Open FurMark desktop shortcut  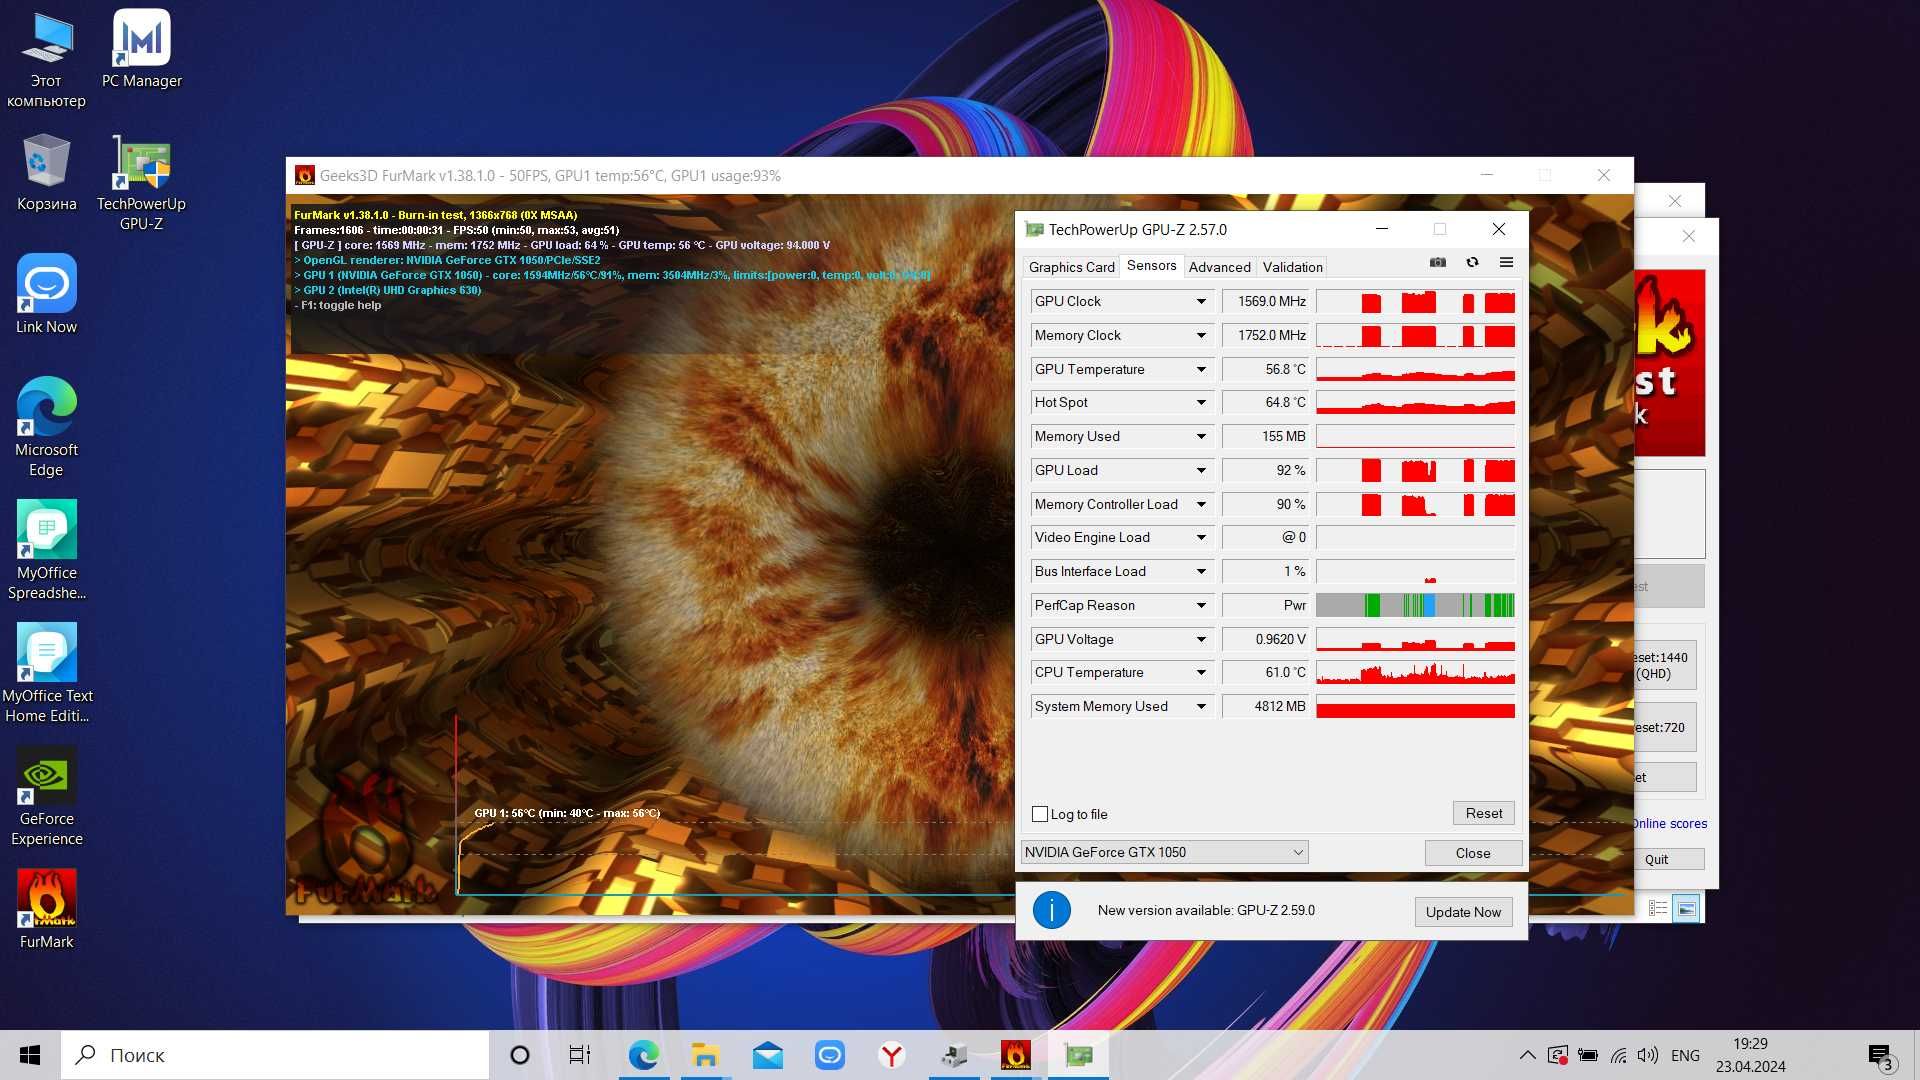(46, 910)
